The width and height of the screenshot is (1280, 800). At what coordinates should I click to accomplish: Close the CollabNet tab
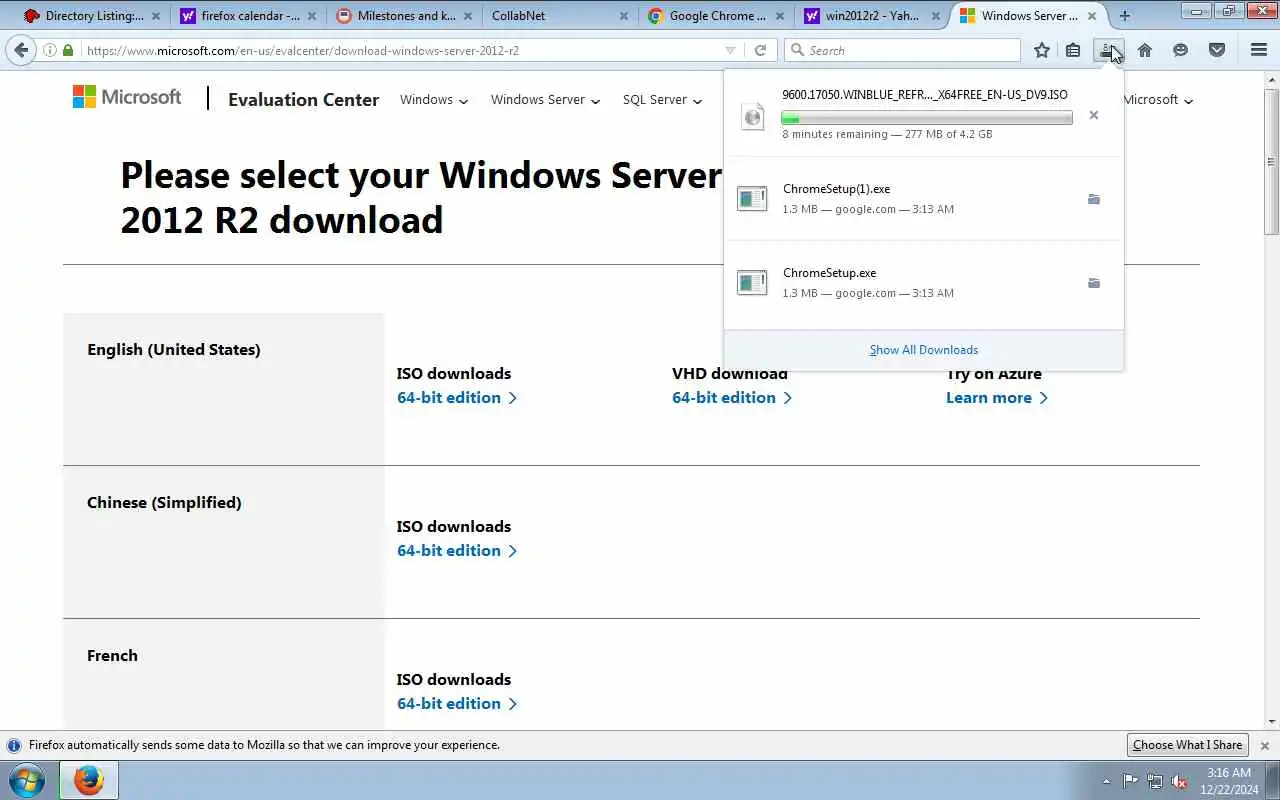point(624,16)
